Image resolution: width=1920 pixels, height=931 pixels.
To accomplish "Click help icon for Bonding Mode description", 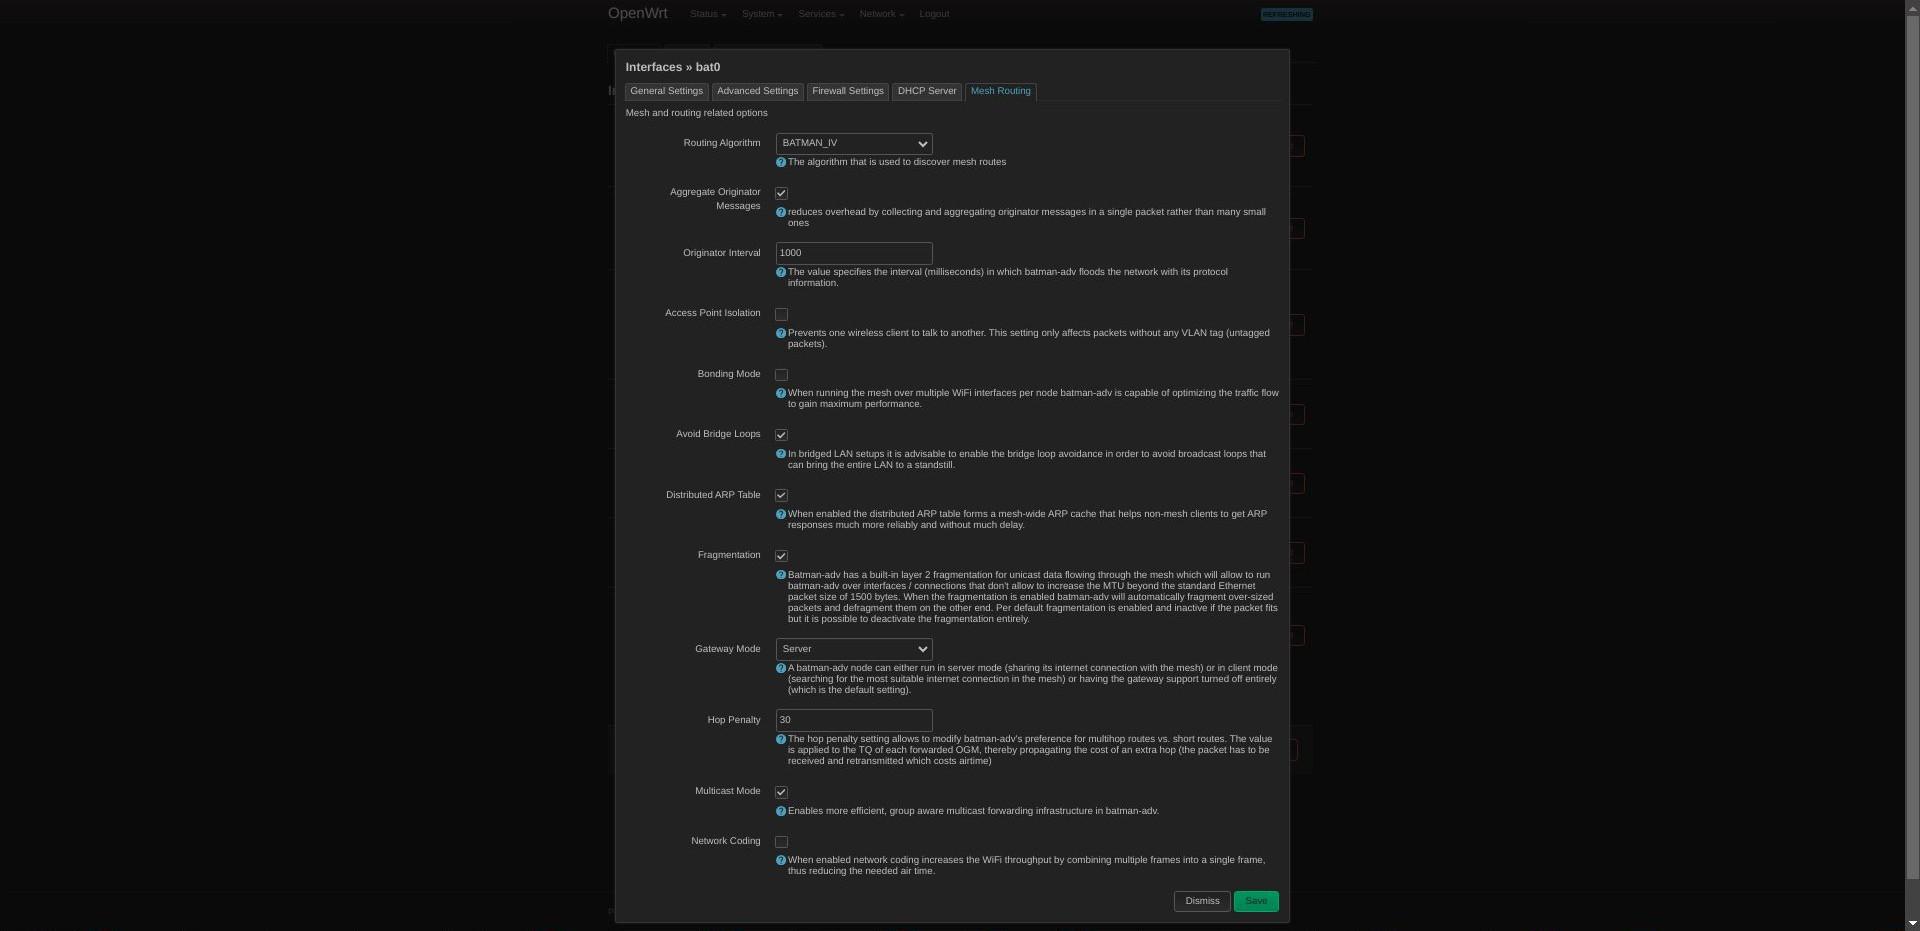I will [x=781, y=393].
